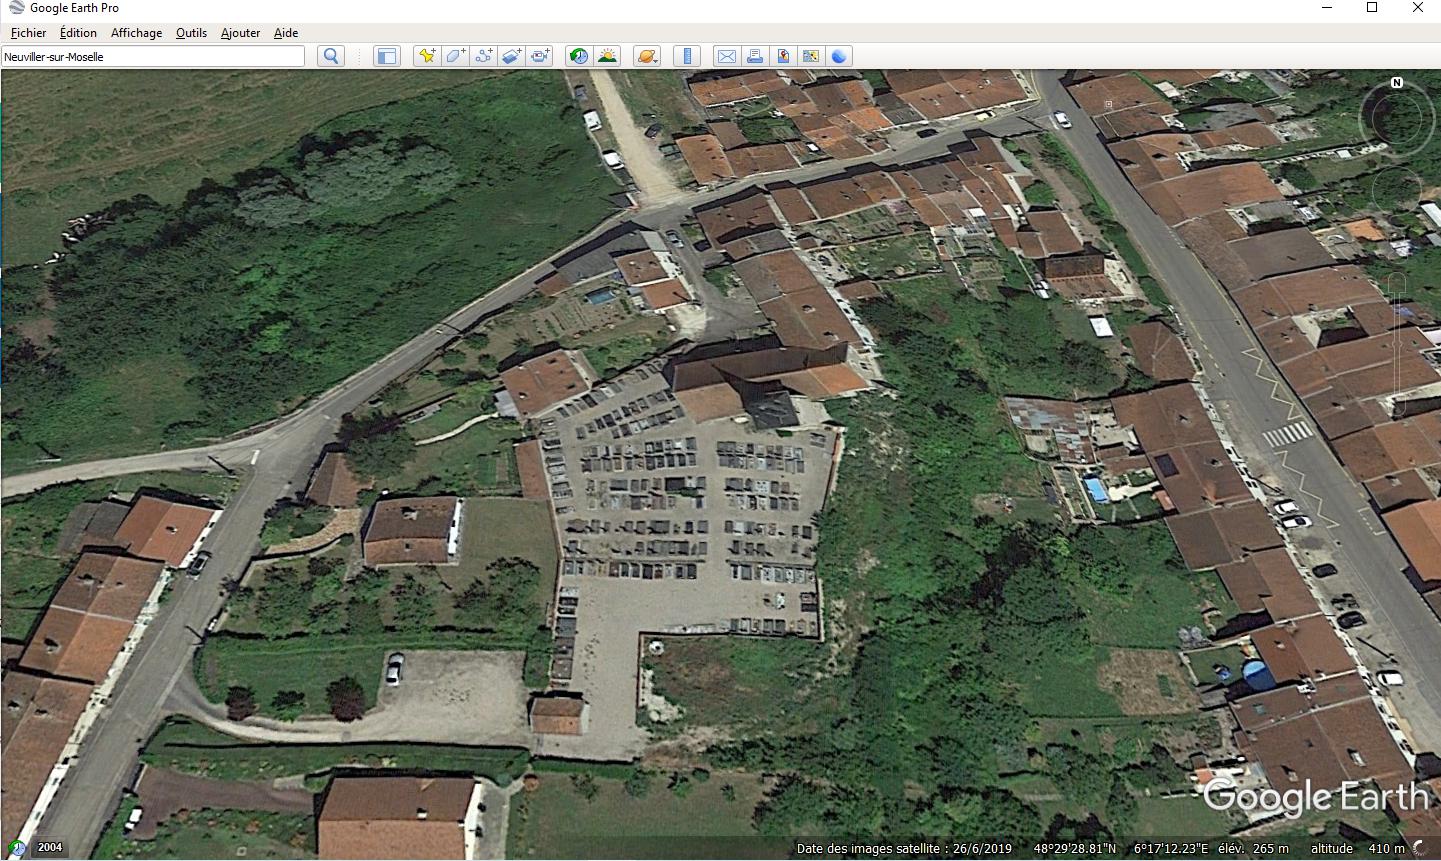Open Google Earth web globe icon

click(x=839, y=56)
